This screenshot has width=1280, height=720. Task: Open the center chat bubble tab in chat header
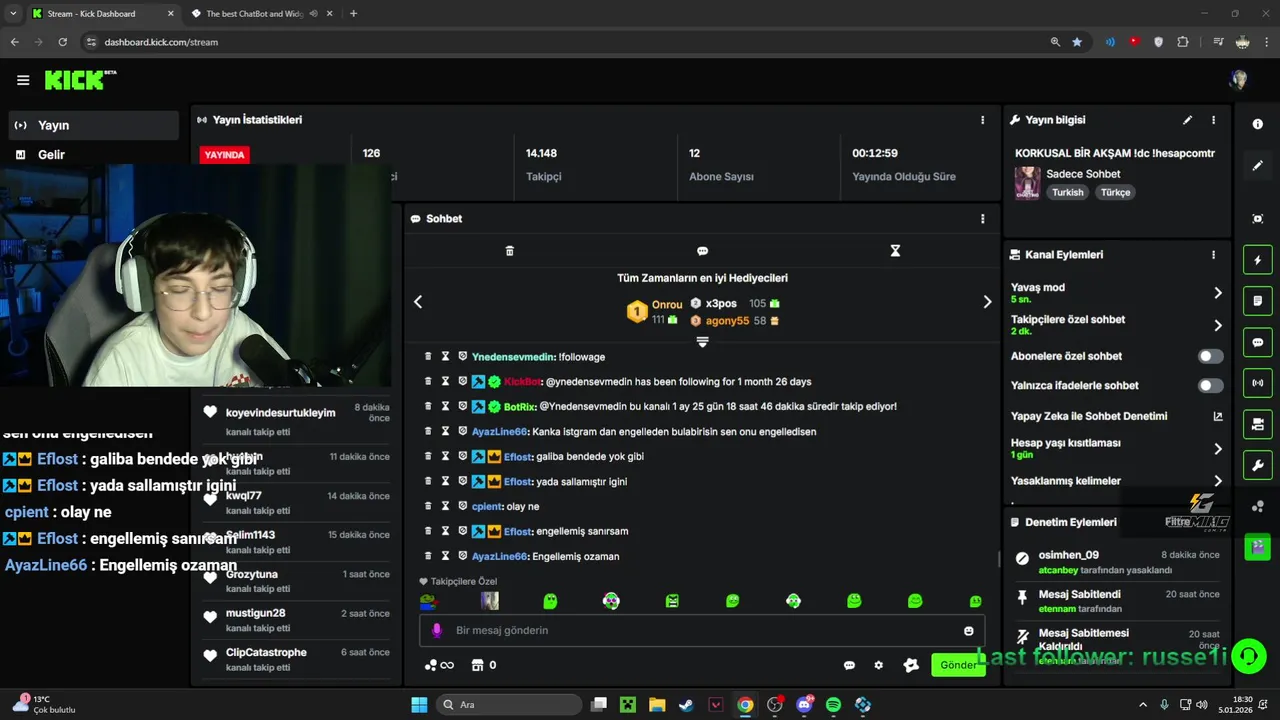tap(702, 251)
